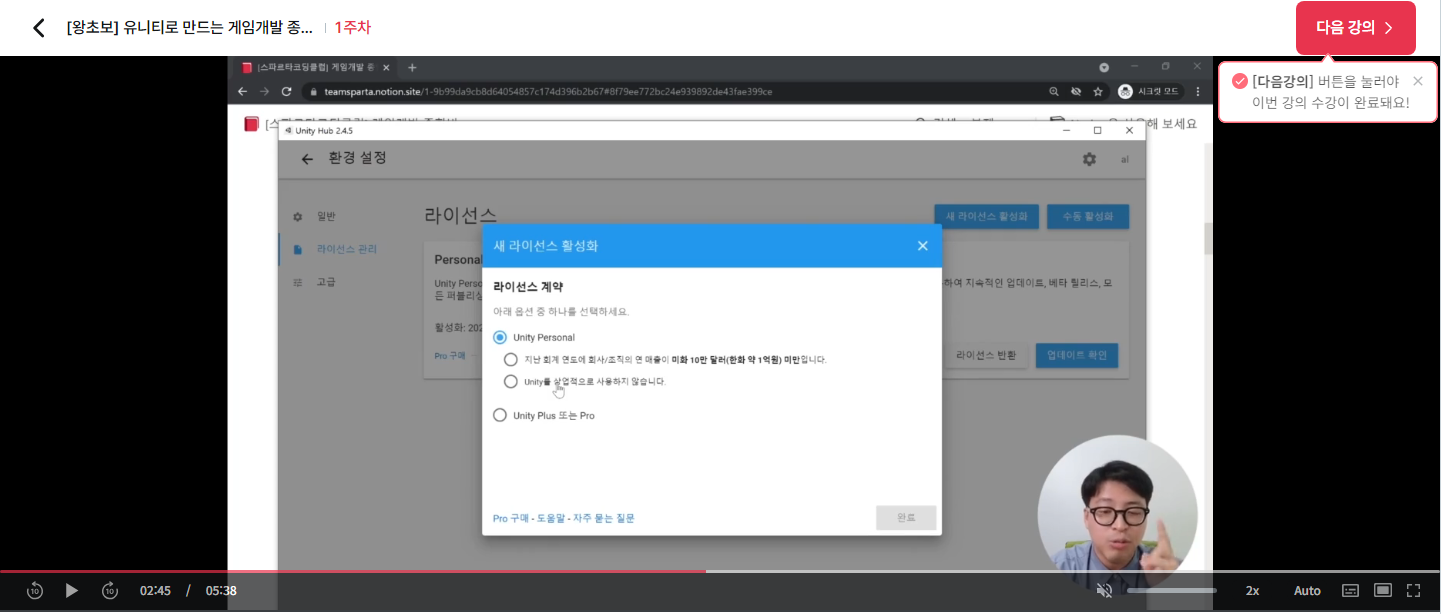Click the 라이선스 반환 button
Screen dimensions: 1441x614
[986, 355]
